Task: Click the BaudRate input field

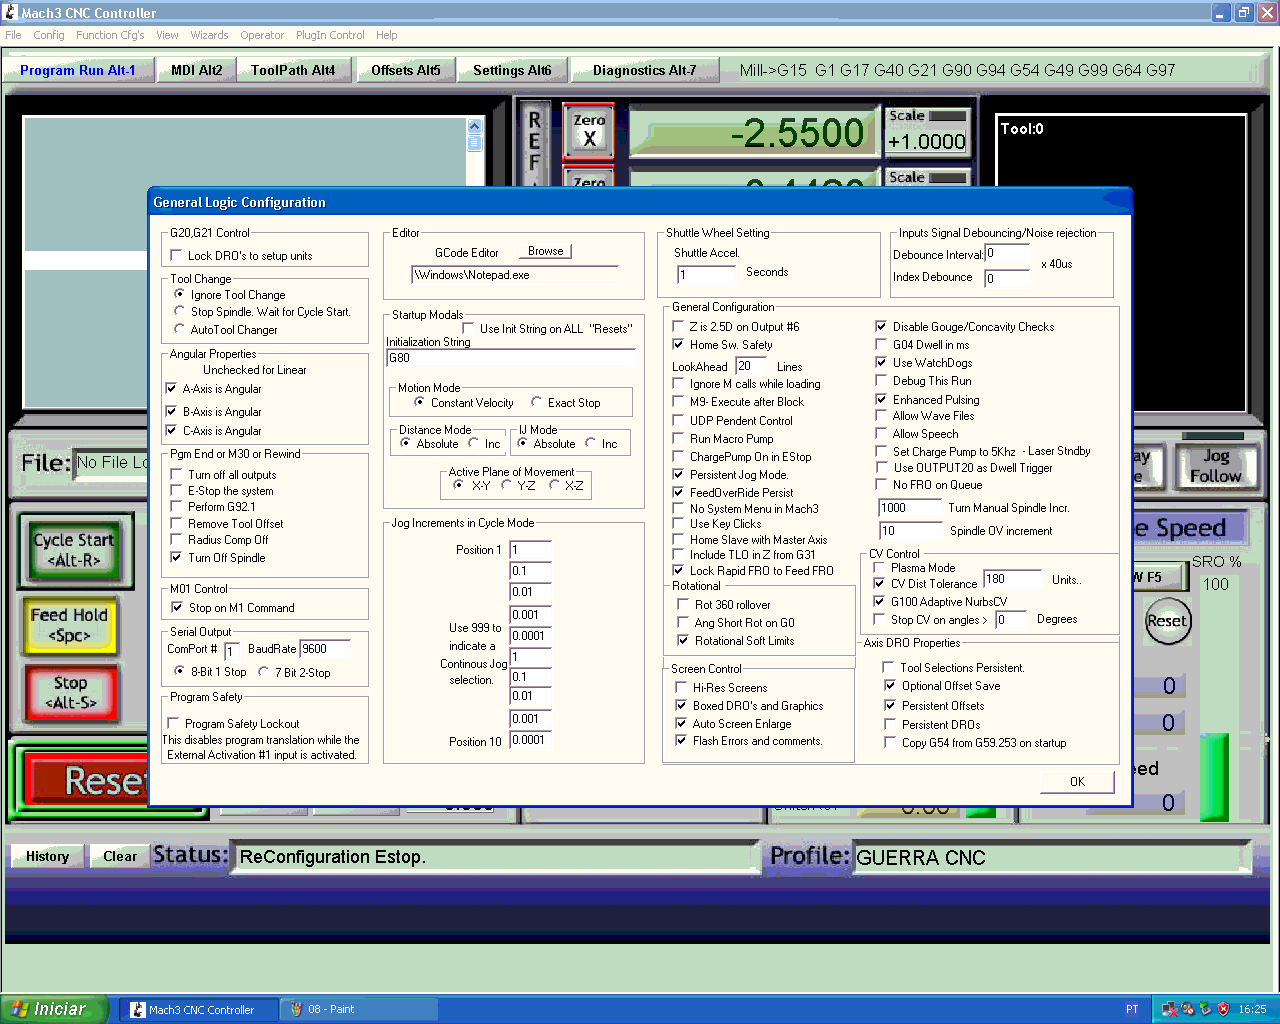Action: pos(325,649)
